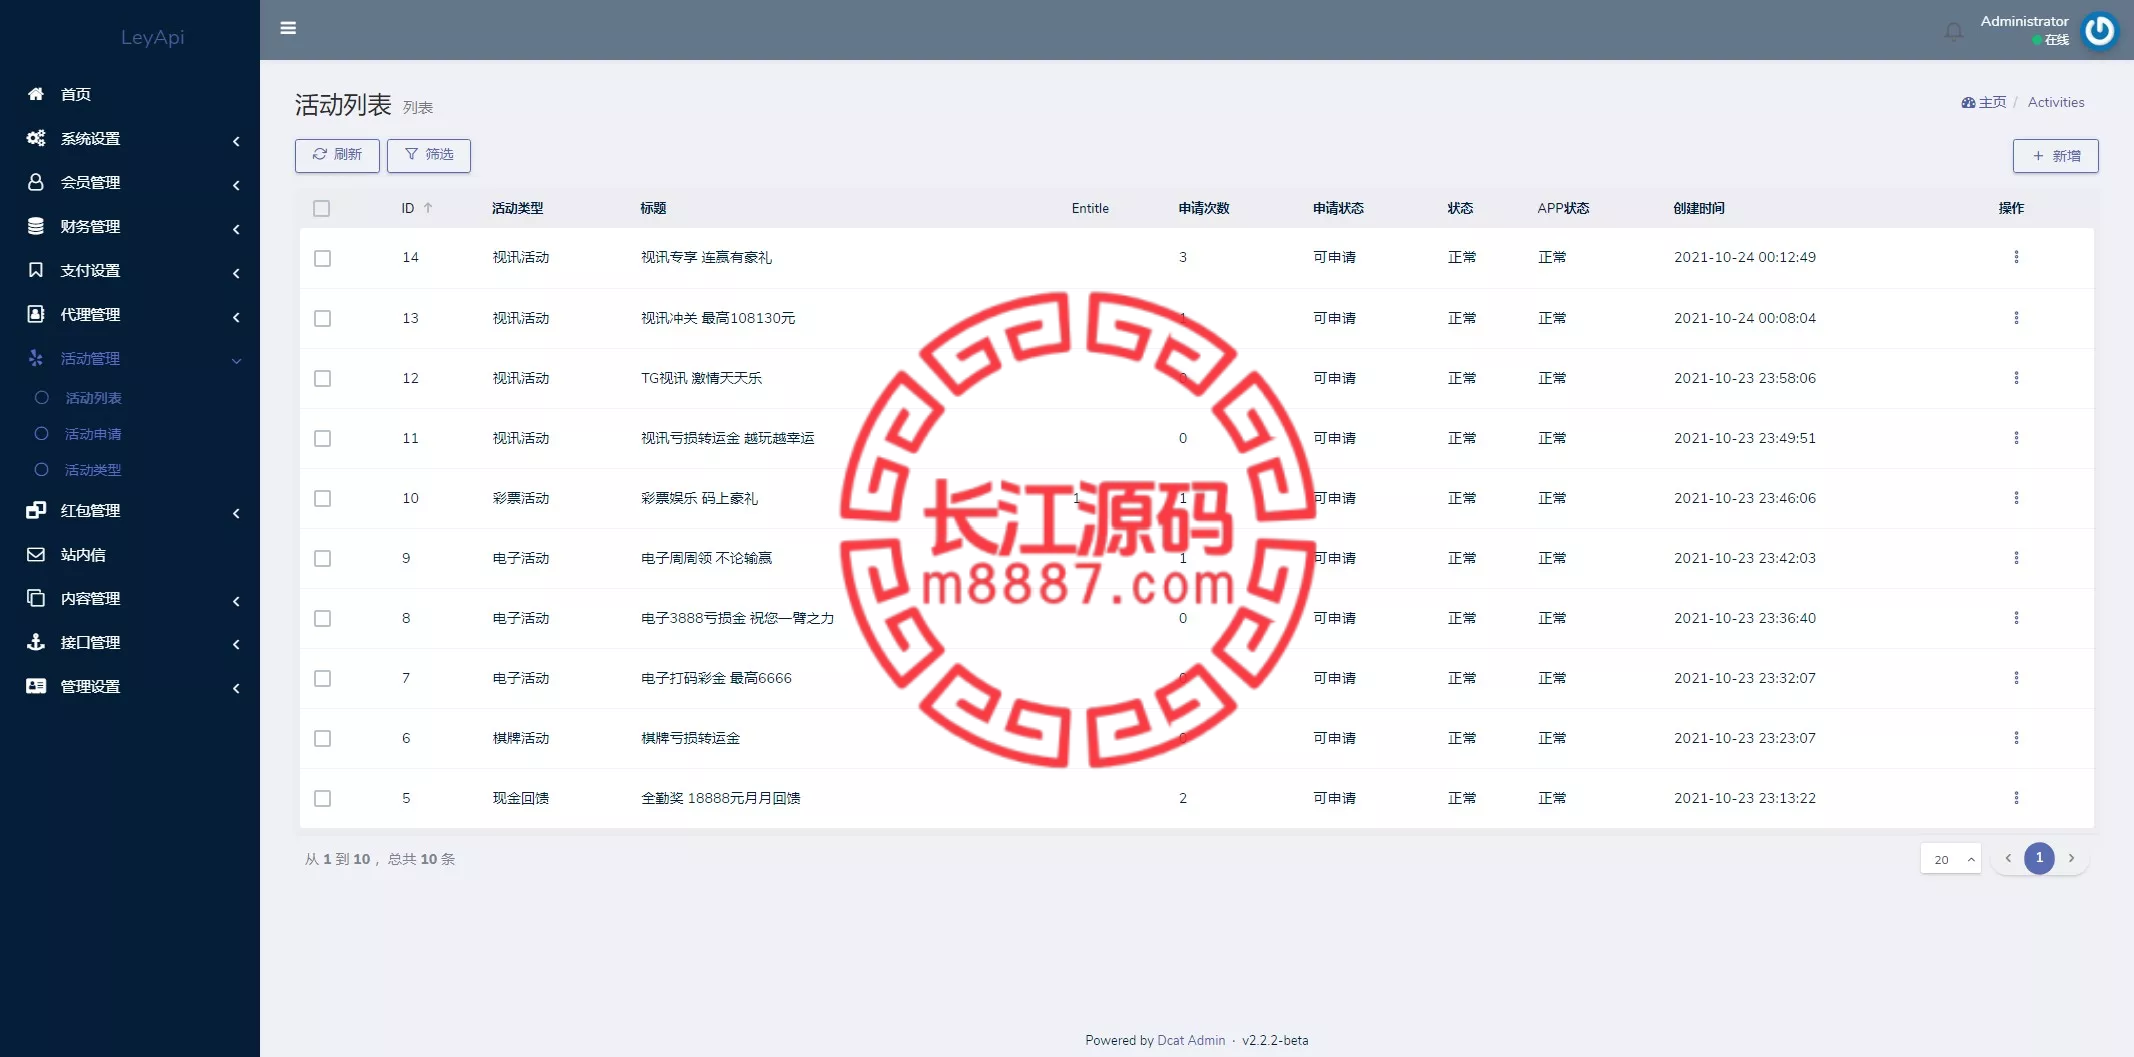Click the copy icon for 内容管理
Image resolution: width=2134 pixels, height=1057 pixels.
coord(36,598)
